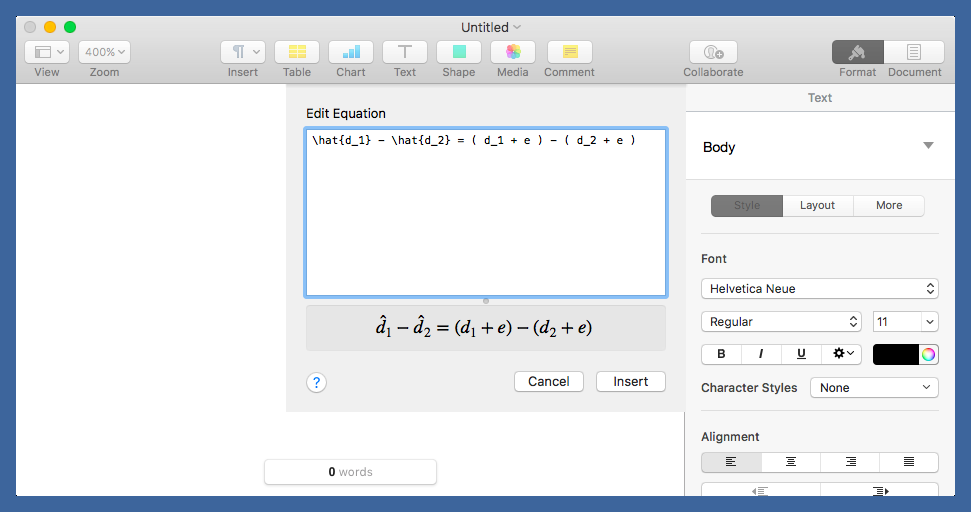Expand the Character Styles dropdown
The image size is (971, 512).
(x=873, y=388)
